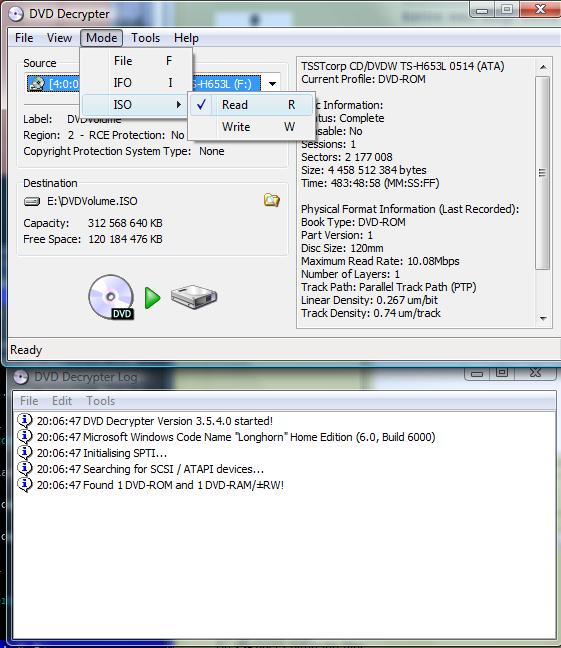Viewport: 561px width, 648px height.
Task: Click the info icon of the 'Found 1 DVD-ROM' log entry
Action: tap(25, 484)
